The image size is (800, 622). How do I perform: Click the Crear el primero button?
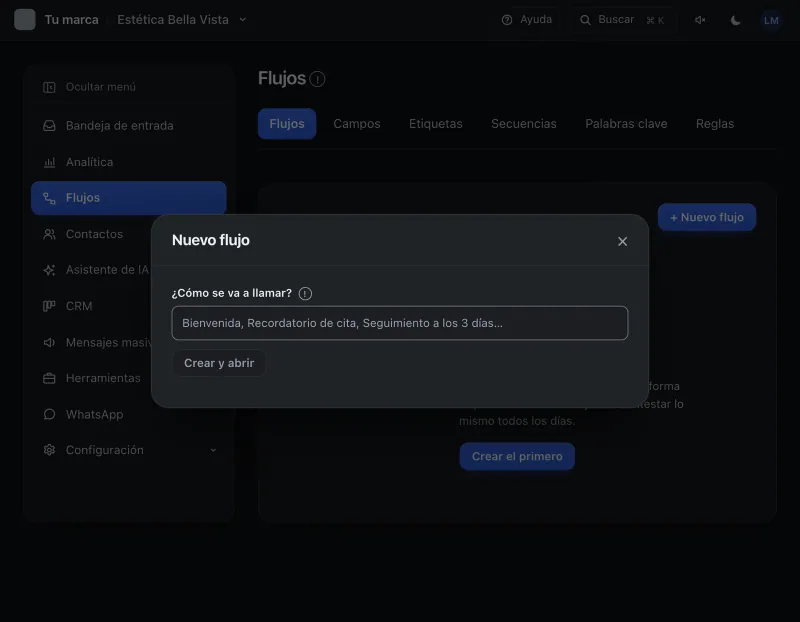pyautogui.click(x=517, y=456)
